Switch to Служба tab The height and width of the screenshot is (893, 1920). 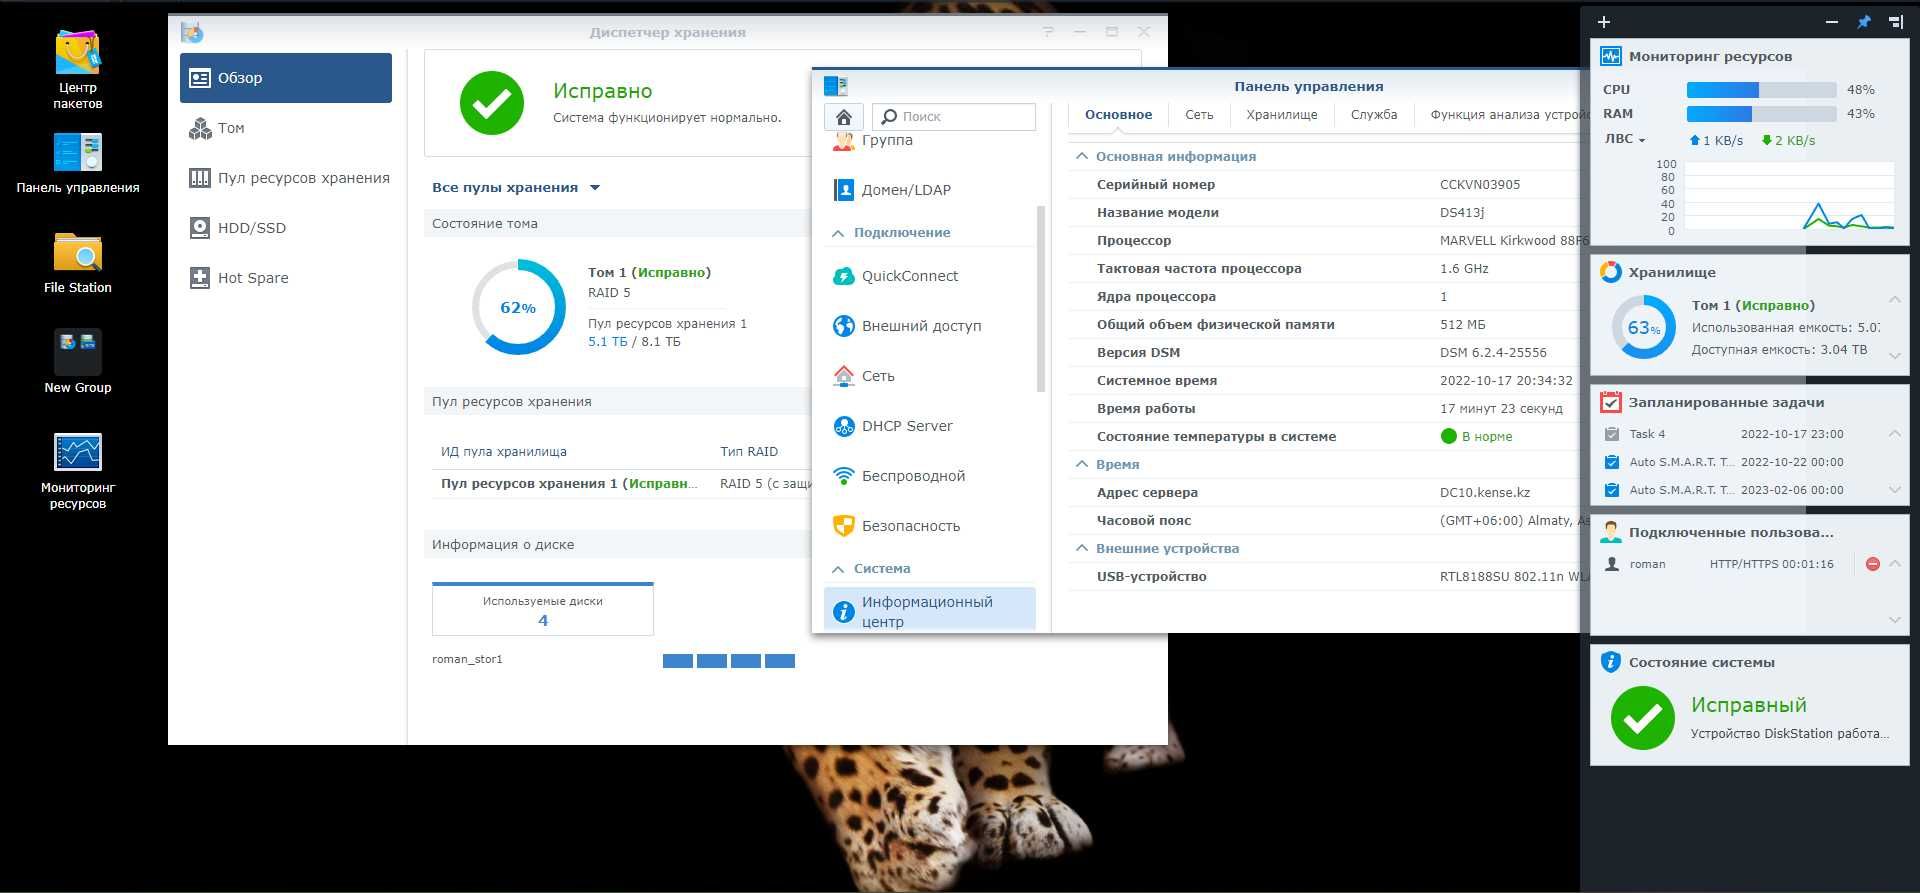pos(1374,115)
